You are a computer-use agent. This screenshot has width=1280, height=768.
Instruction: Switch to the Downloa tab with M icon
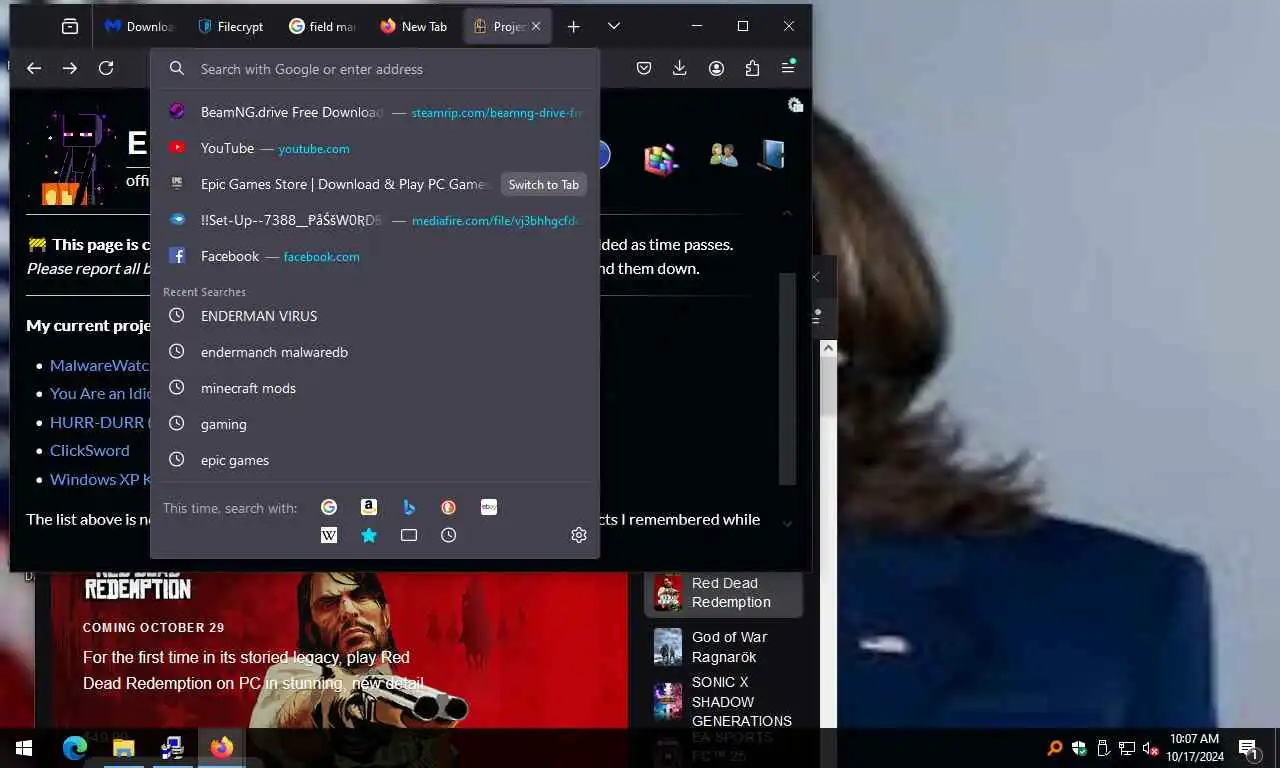[140, 27]
